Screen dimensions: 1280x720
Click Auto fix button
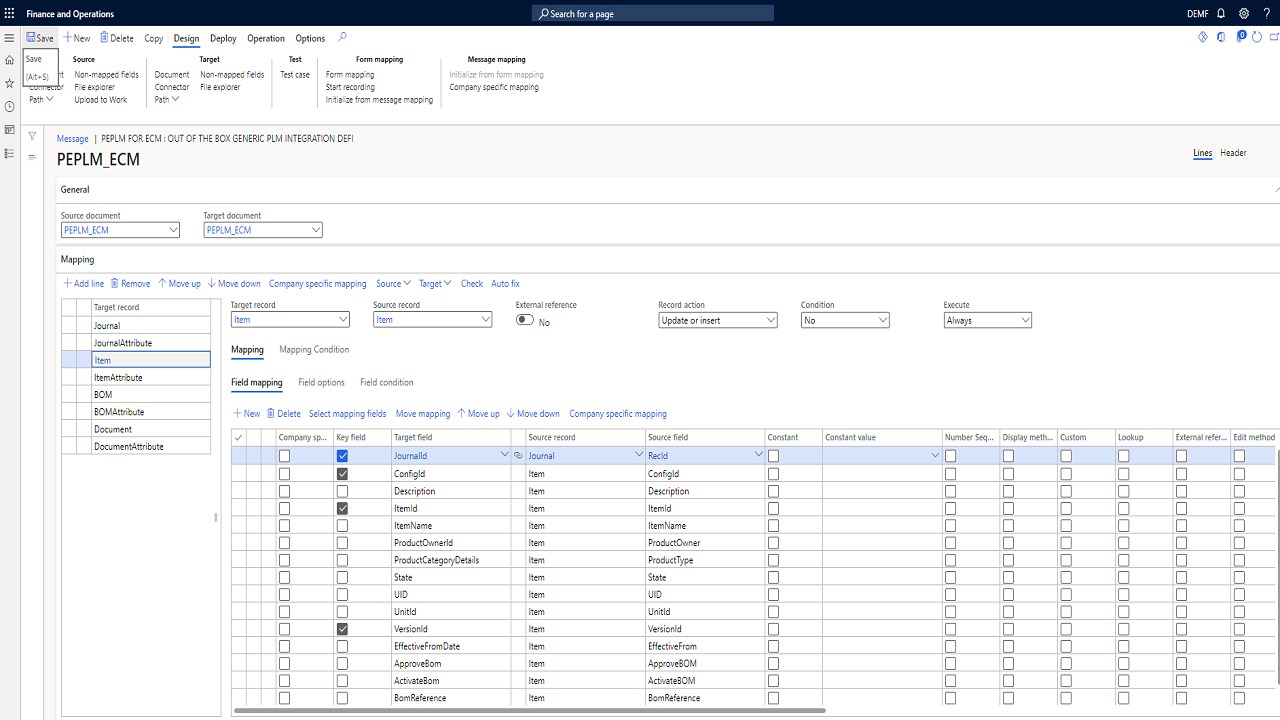[x=505, y=284]
